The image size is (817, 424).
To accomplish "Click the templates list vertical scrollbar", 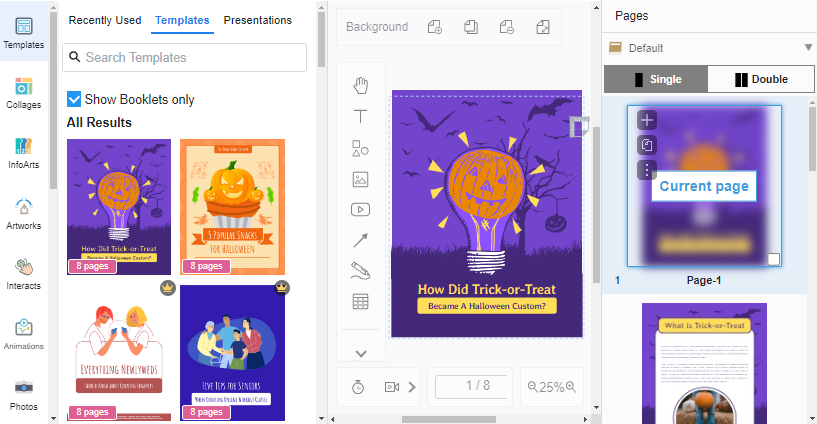I will (321, 39).
